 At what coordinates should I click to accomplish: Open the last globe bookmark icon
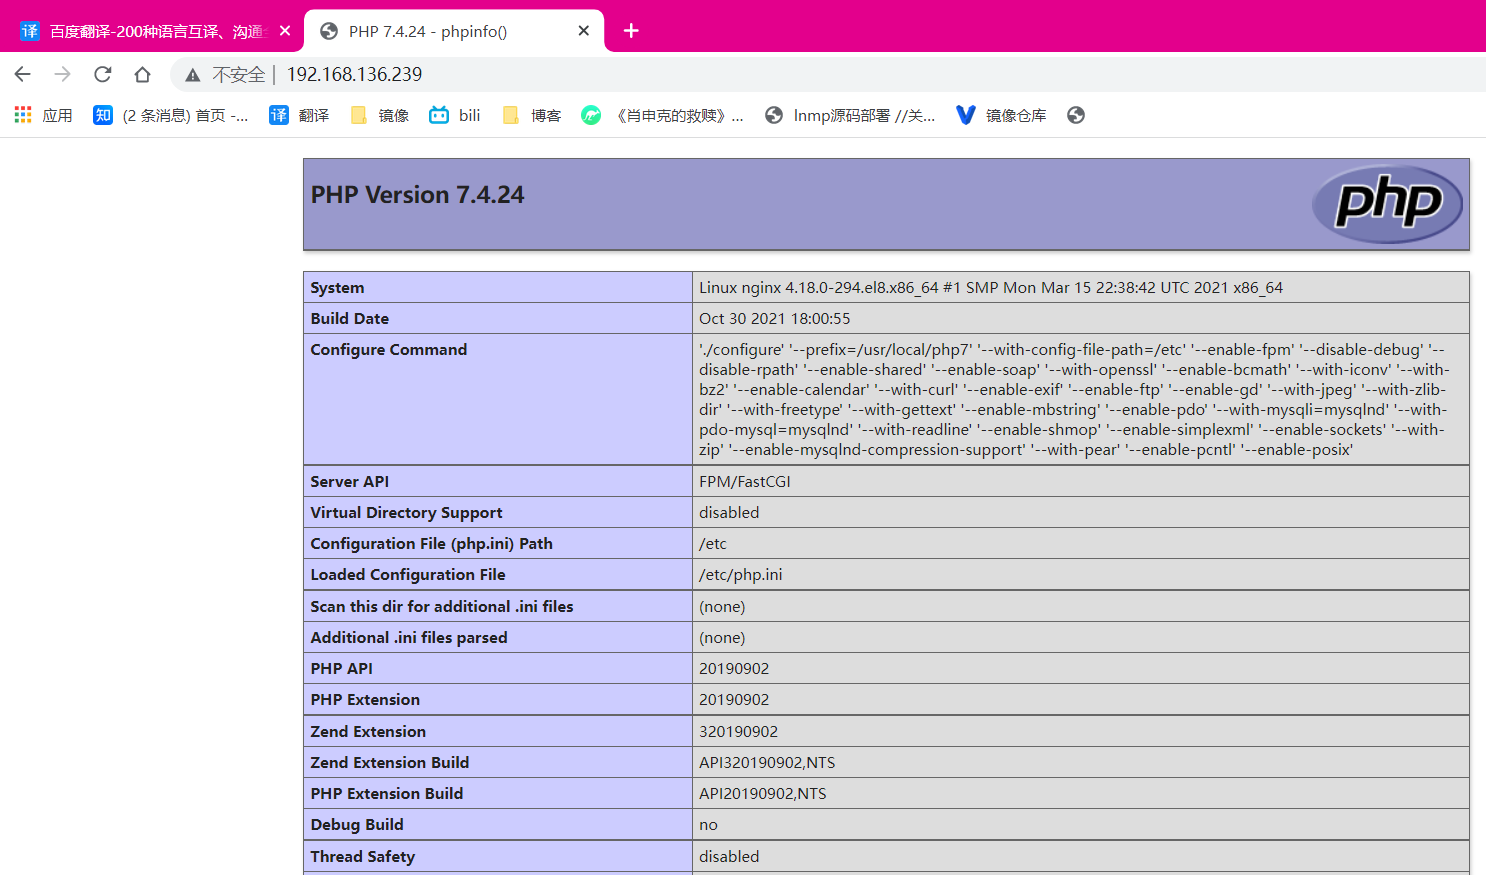(x=1076, y=115)
